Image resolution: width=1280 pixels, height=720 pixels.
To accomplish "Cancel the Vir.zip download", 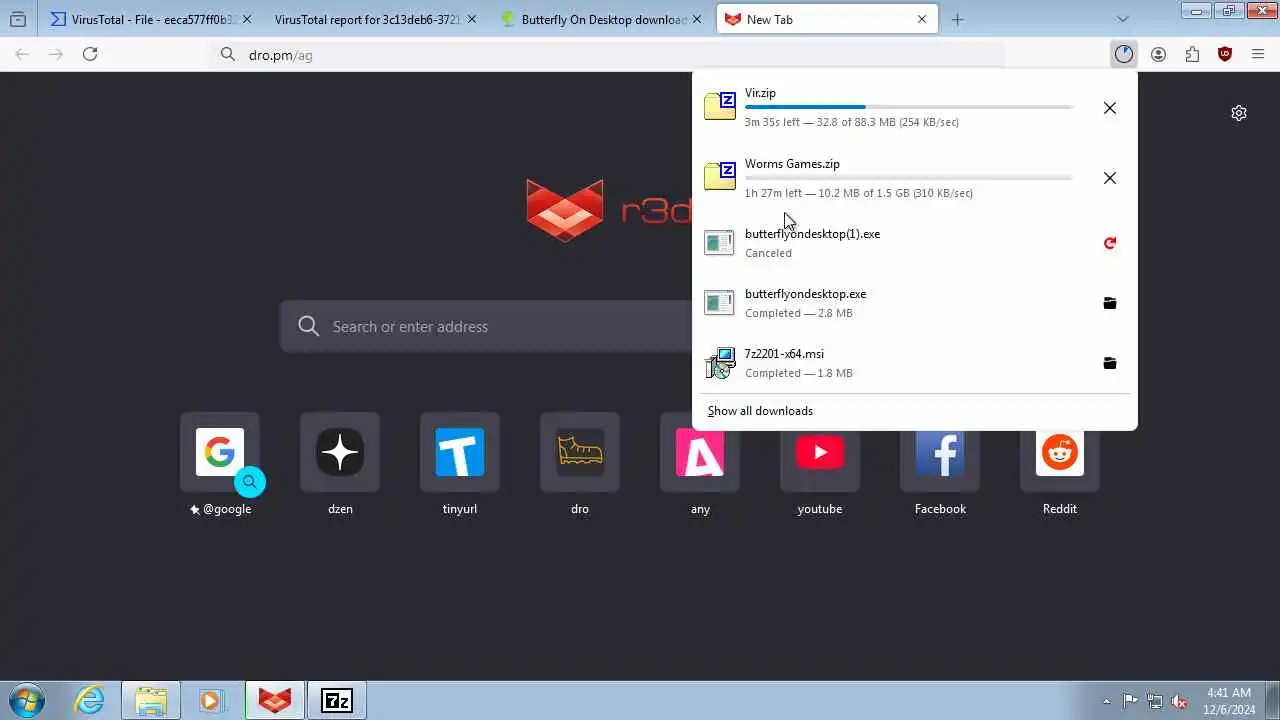I will point(1109,108).
